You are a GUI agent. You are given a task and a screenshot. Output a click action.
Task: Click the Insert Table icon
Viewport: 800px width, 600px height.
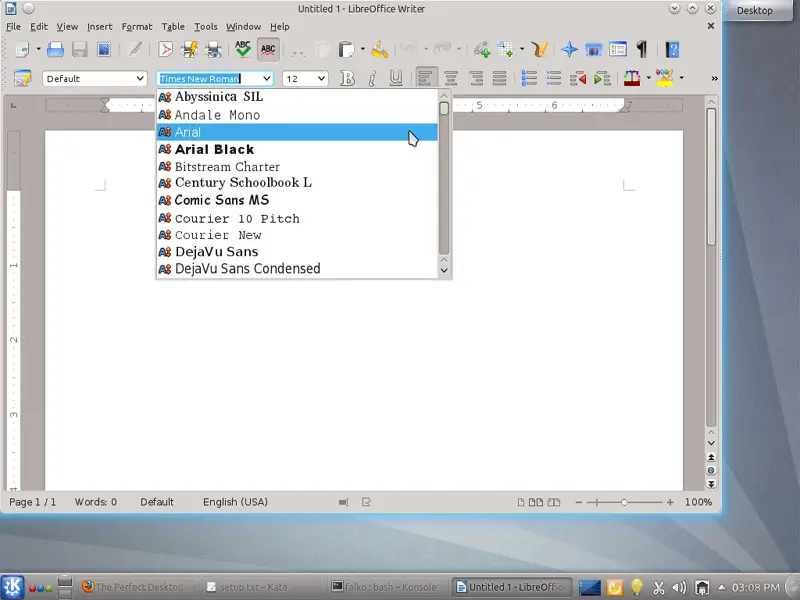tap(506, 49)
